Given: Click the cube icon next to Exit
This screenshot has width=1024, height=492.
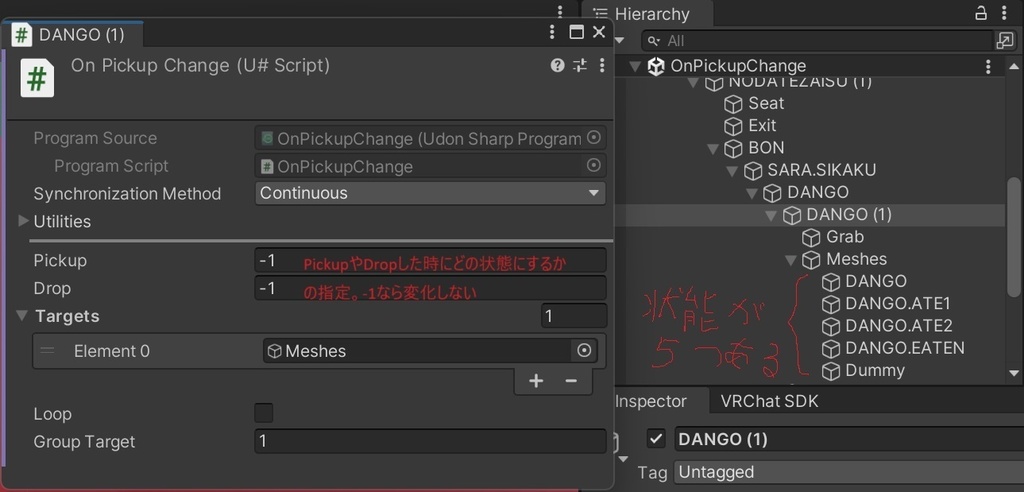Looking at the screenshot, I should (734, 125).
